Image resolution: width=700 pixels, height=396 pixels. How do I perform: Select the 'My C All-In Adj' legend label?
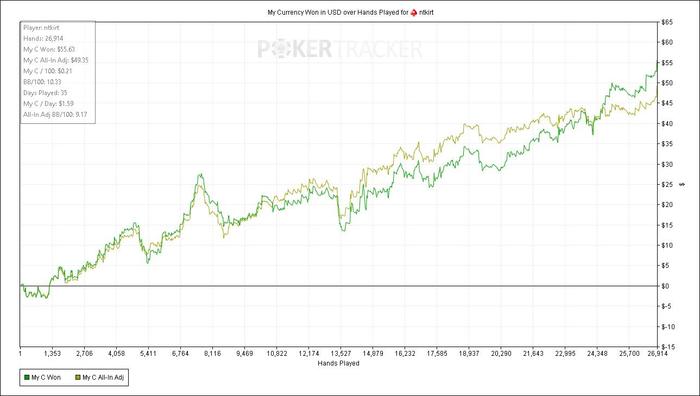pos(103,378)
